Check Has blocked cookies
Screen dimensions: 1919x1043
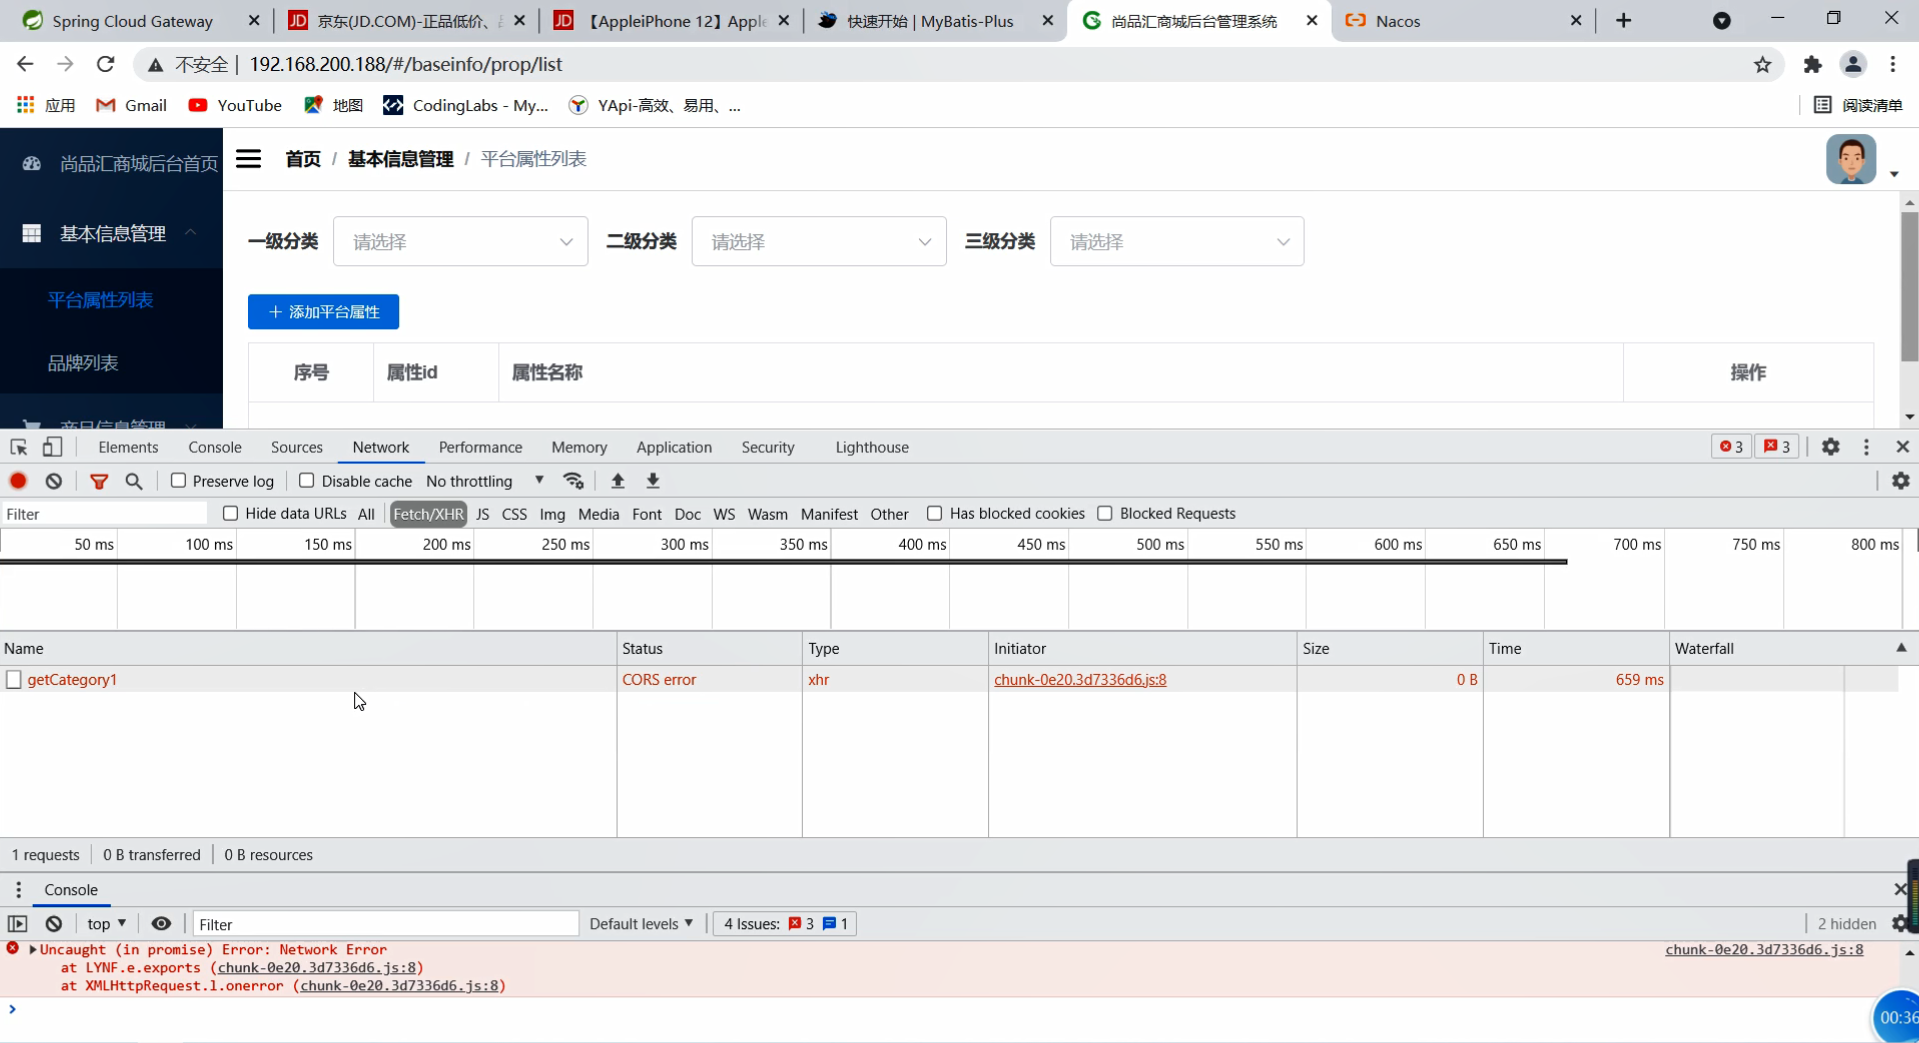point(934,513)
